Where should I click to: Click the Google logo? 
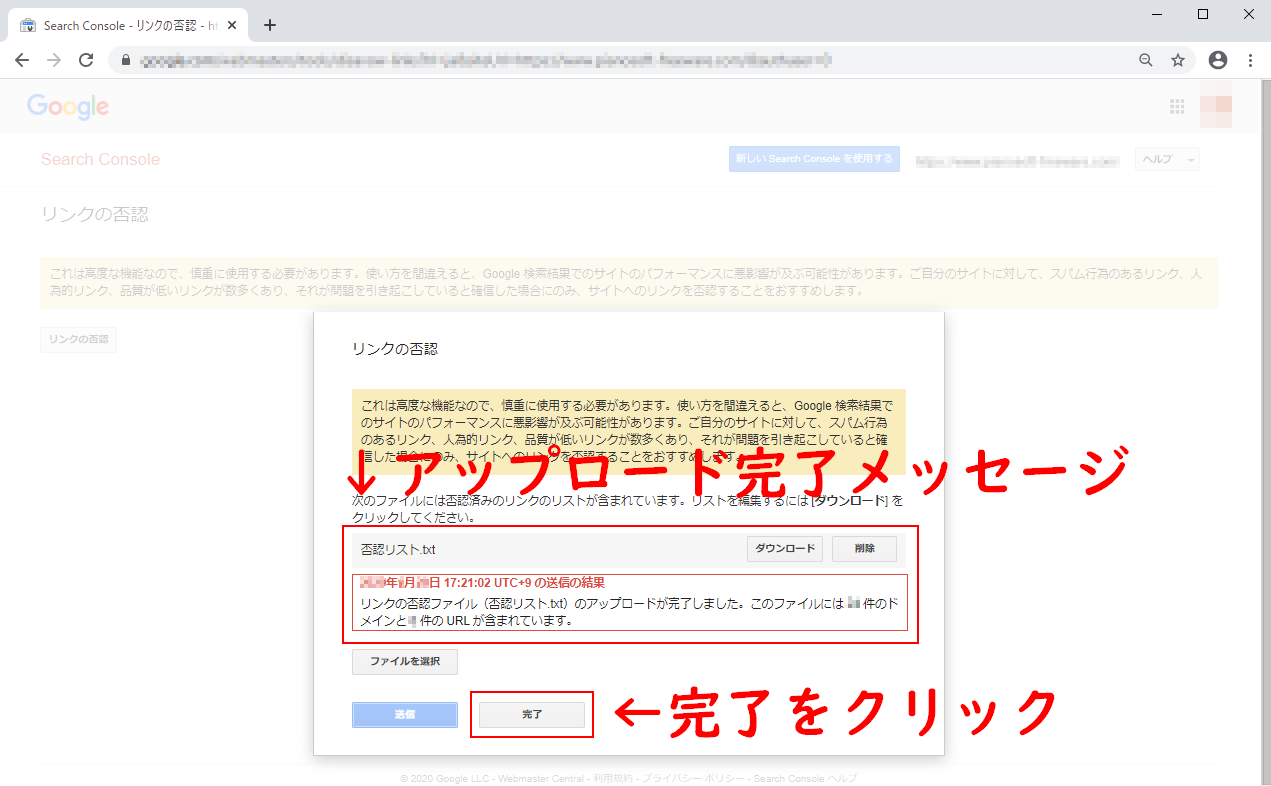click(68, 107)
